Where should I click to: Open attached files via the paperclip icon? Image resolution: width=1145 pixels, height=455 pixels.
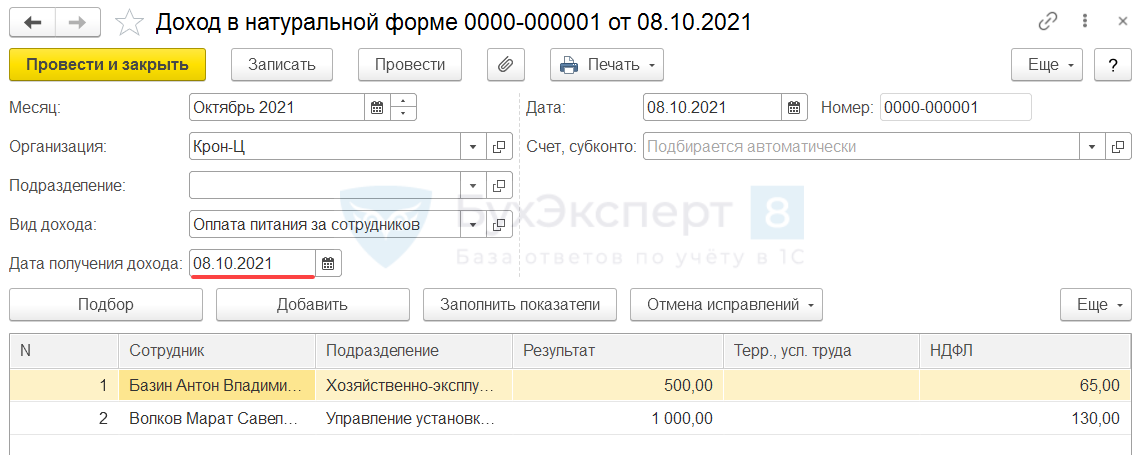click(x=505, y=64)
